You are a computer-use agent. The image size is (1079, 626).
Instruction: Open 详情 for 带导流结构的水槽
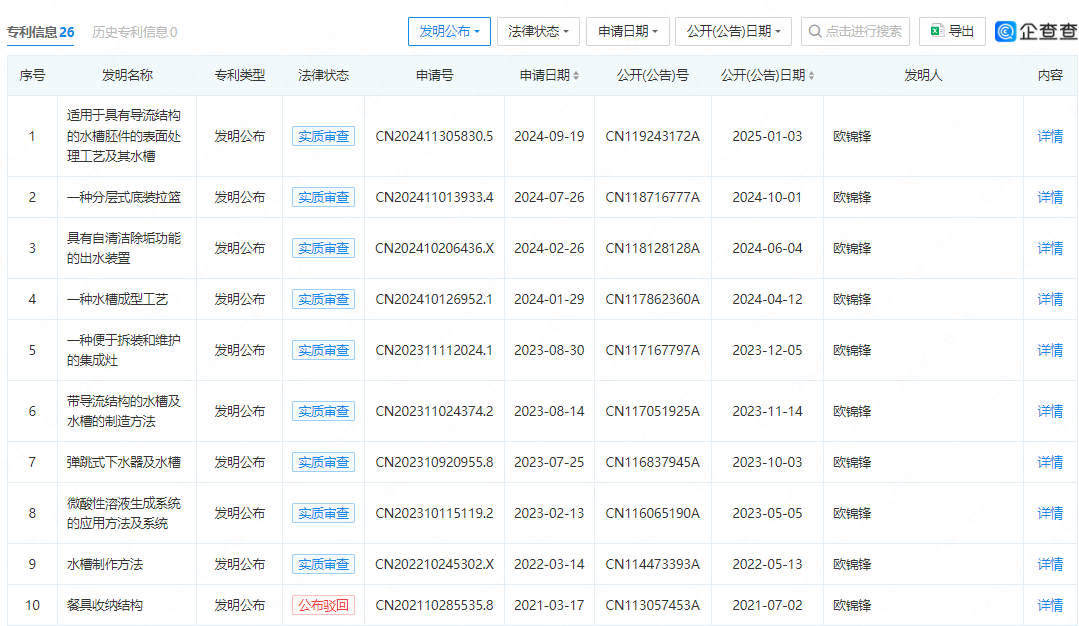pos(1050,411)
